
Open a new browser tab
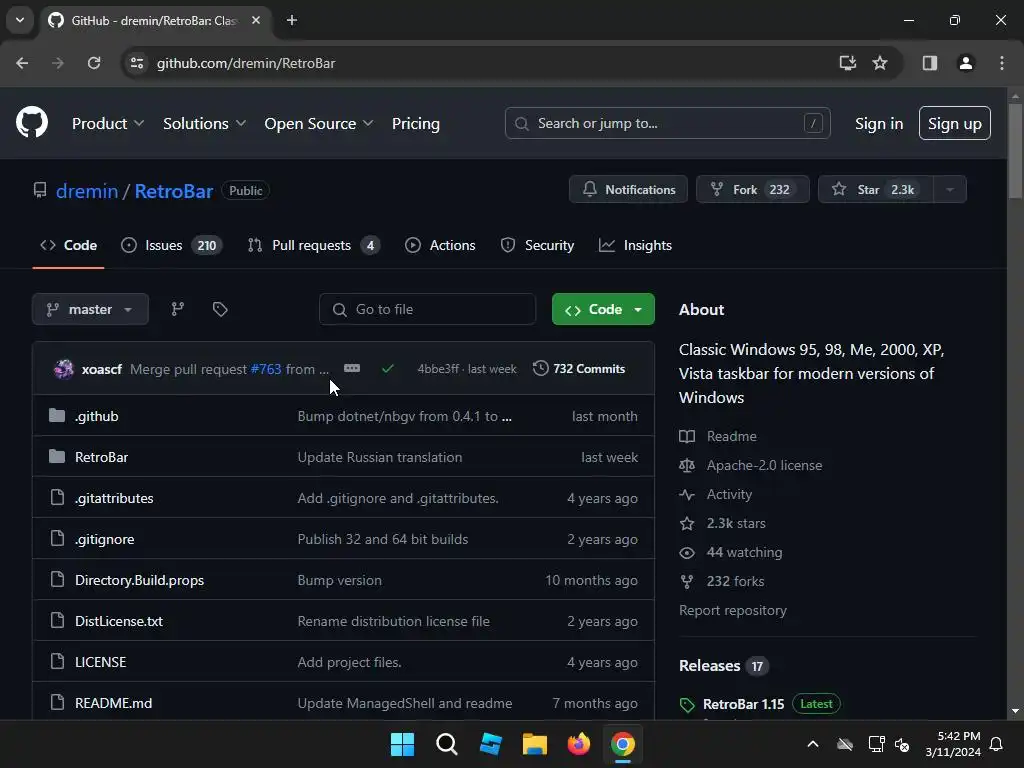click(x=292, y=20)
